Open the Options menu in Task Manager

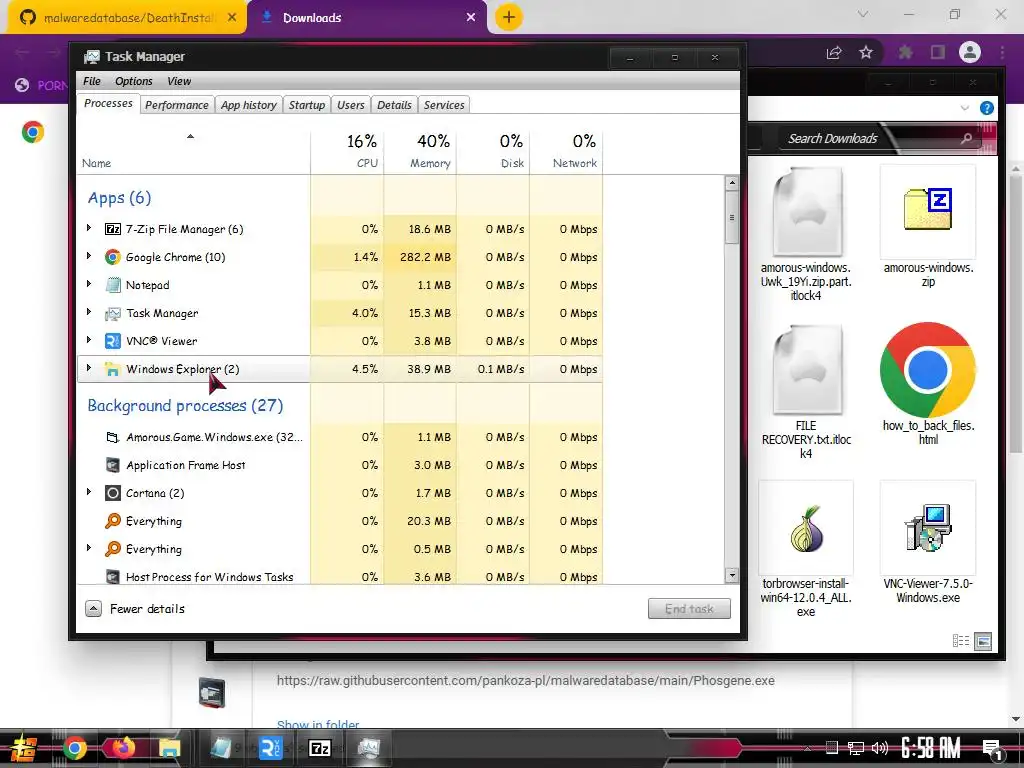point(133,81)
